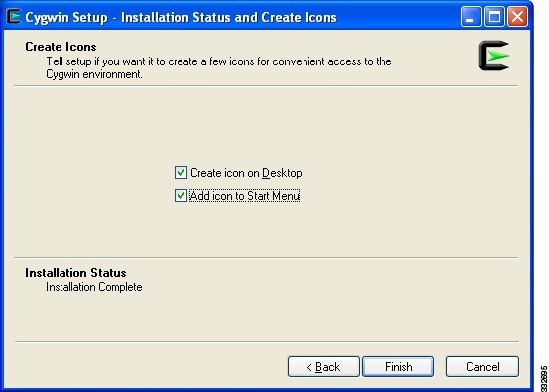Screen dimensions: 549x392
Task: Cancel the Cygwin setup
Action: tap(482, 366)
